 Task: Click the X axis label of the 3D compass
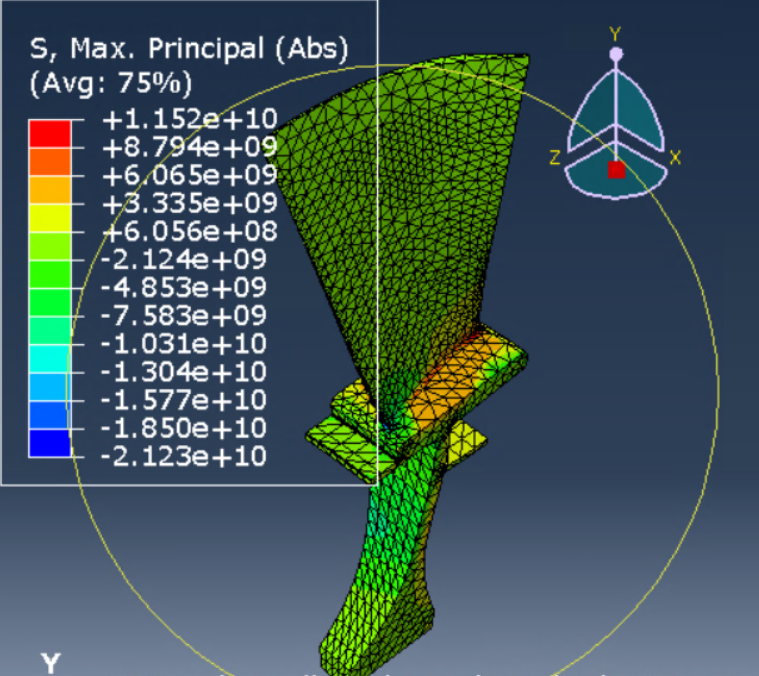[x=675, y=157]
